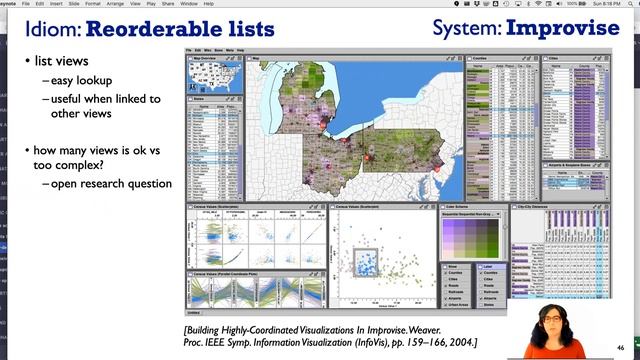Click the window icon left of States title
The width and height of the screenshot is (640, 360).
tap(191, 99)
